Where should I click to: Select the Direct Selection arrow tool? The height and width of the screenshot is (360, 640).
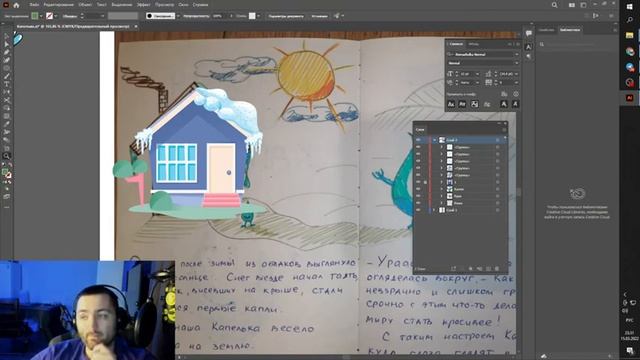tap(7, 44)
